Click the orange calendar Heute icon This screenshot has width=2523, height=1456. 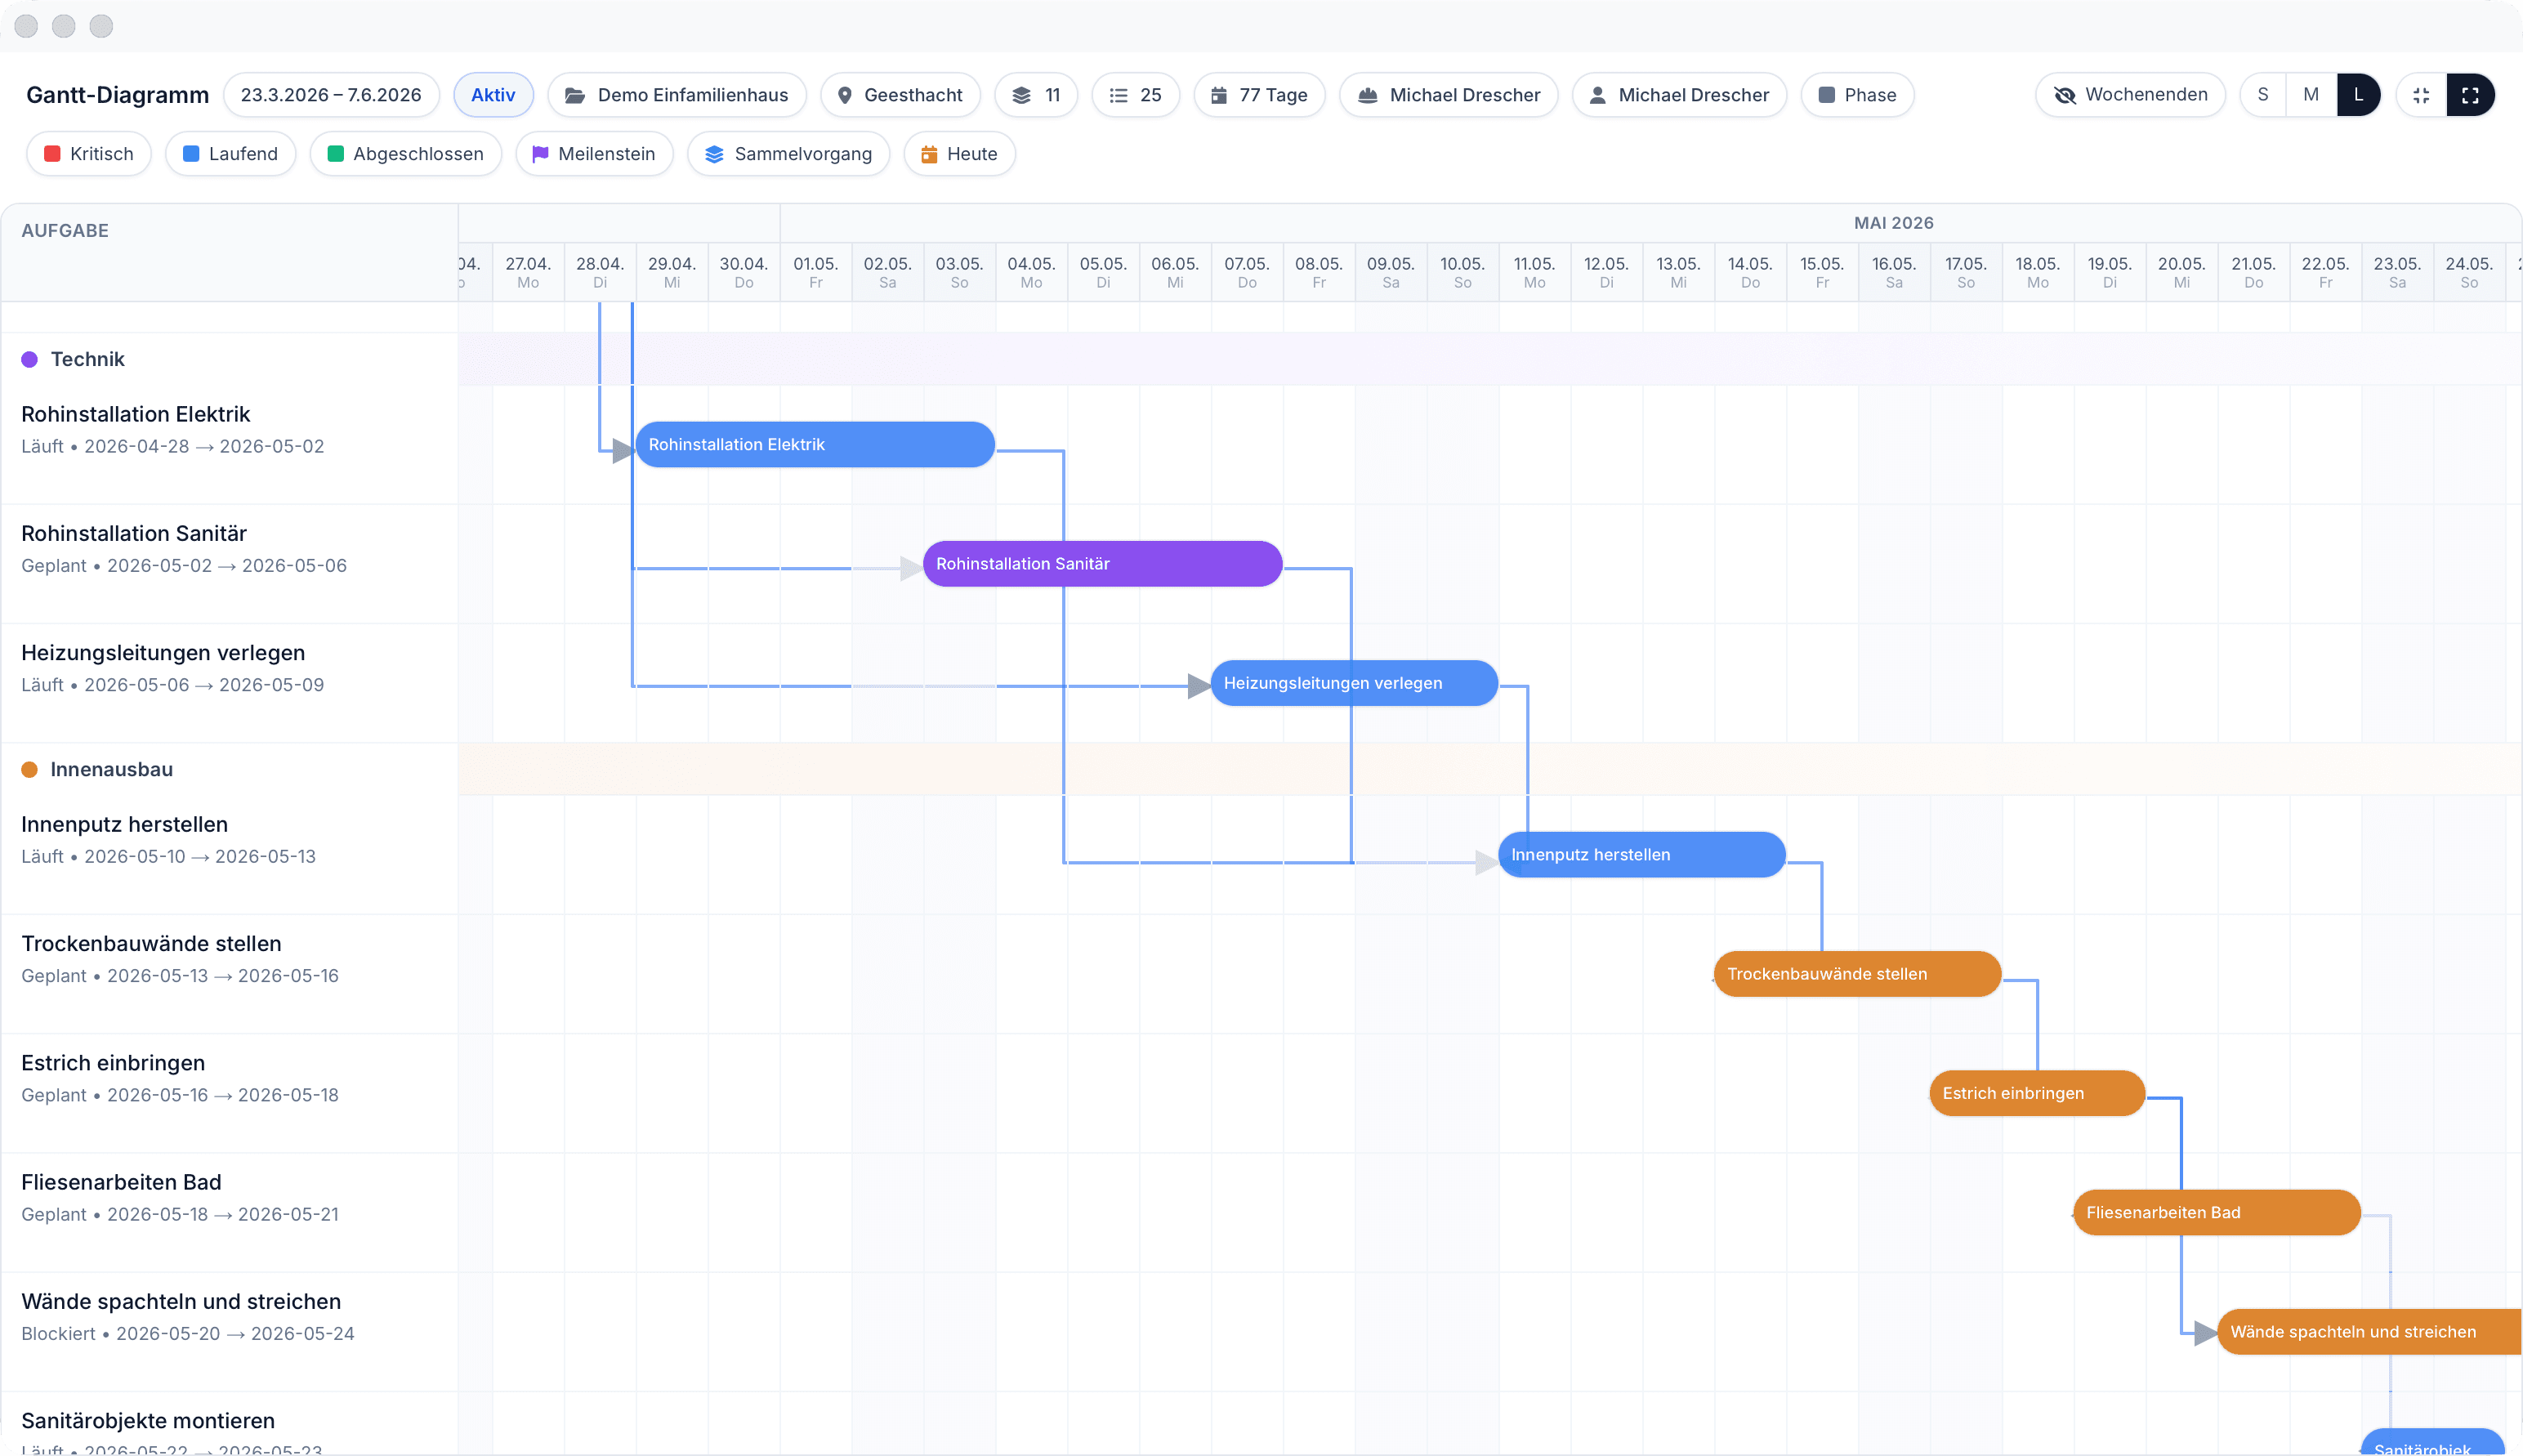coord(929,154)
